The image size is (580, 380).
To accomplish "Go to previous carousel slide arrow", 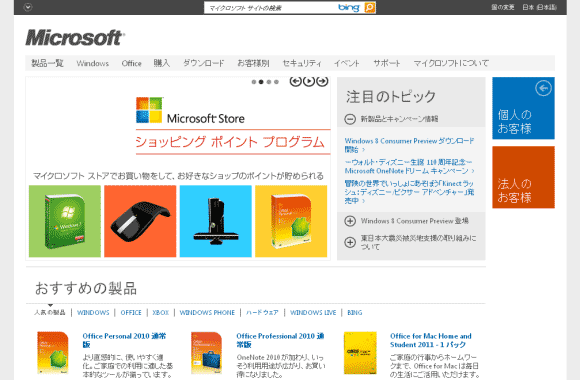I will click(295, 81).
